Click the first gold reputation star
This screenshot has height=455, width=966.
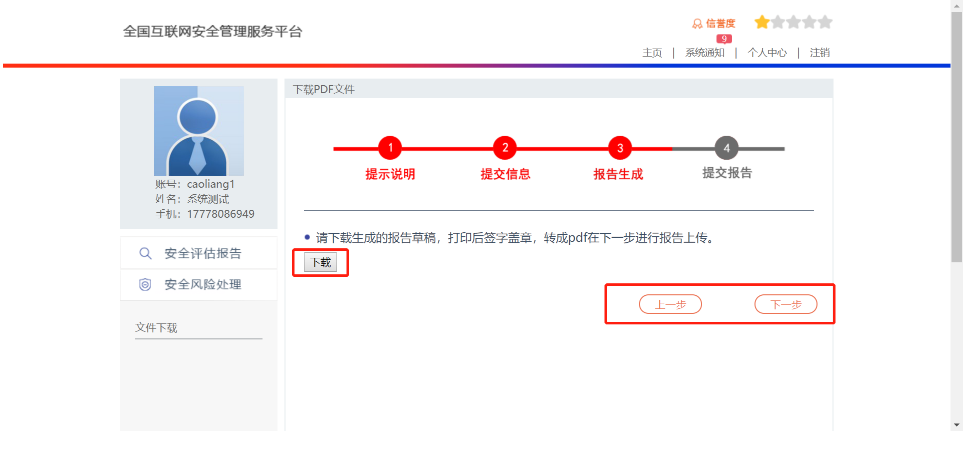tap(762, 23)
